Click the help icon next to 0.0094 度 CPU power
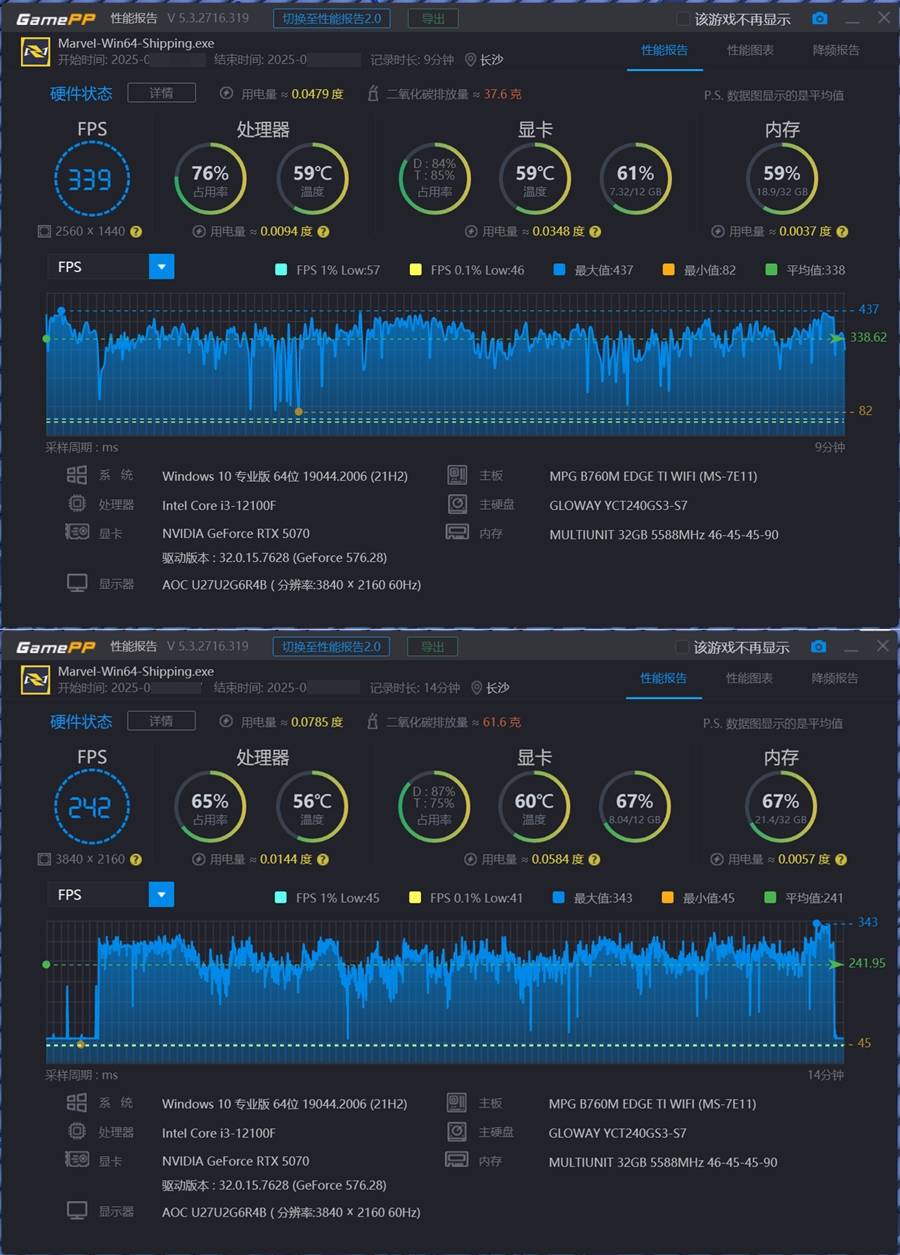 point(323,231)
